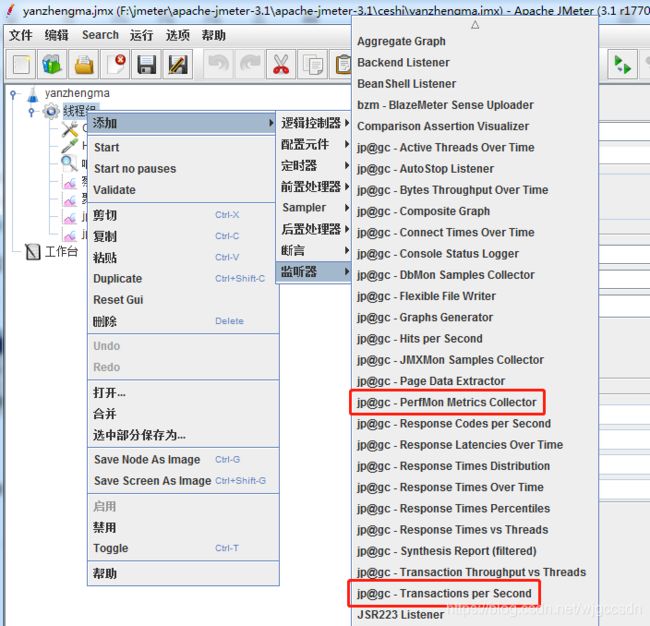This screenshot has height=626, width=650.
Task: Click the New test plan toolbar icon
Action: coord(21,65)
